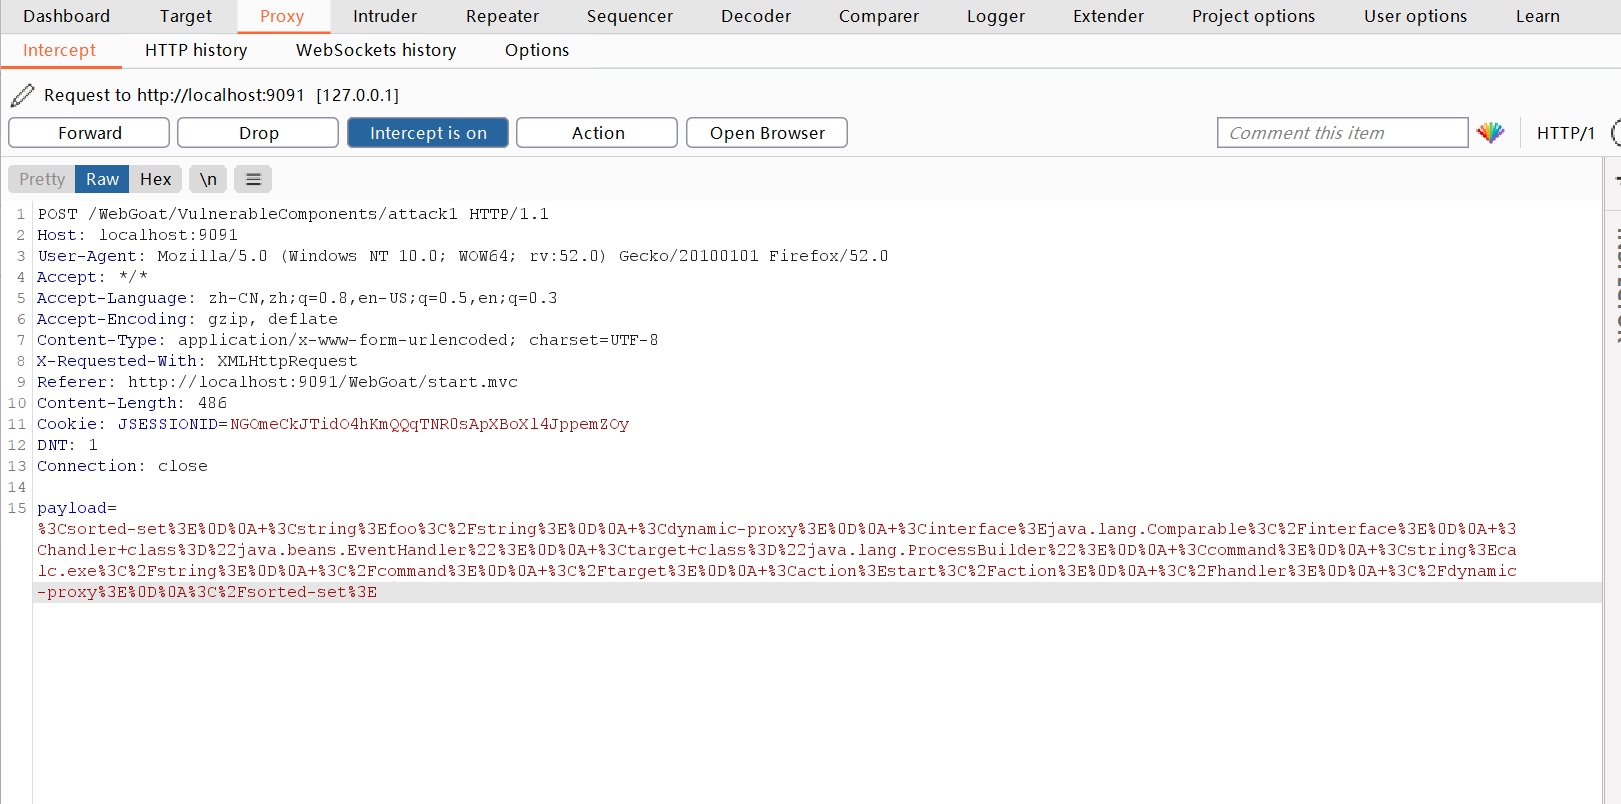1621x804 pixels.
Task: Open the User options tab
Action: (x=1416, y=16)
